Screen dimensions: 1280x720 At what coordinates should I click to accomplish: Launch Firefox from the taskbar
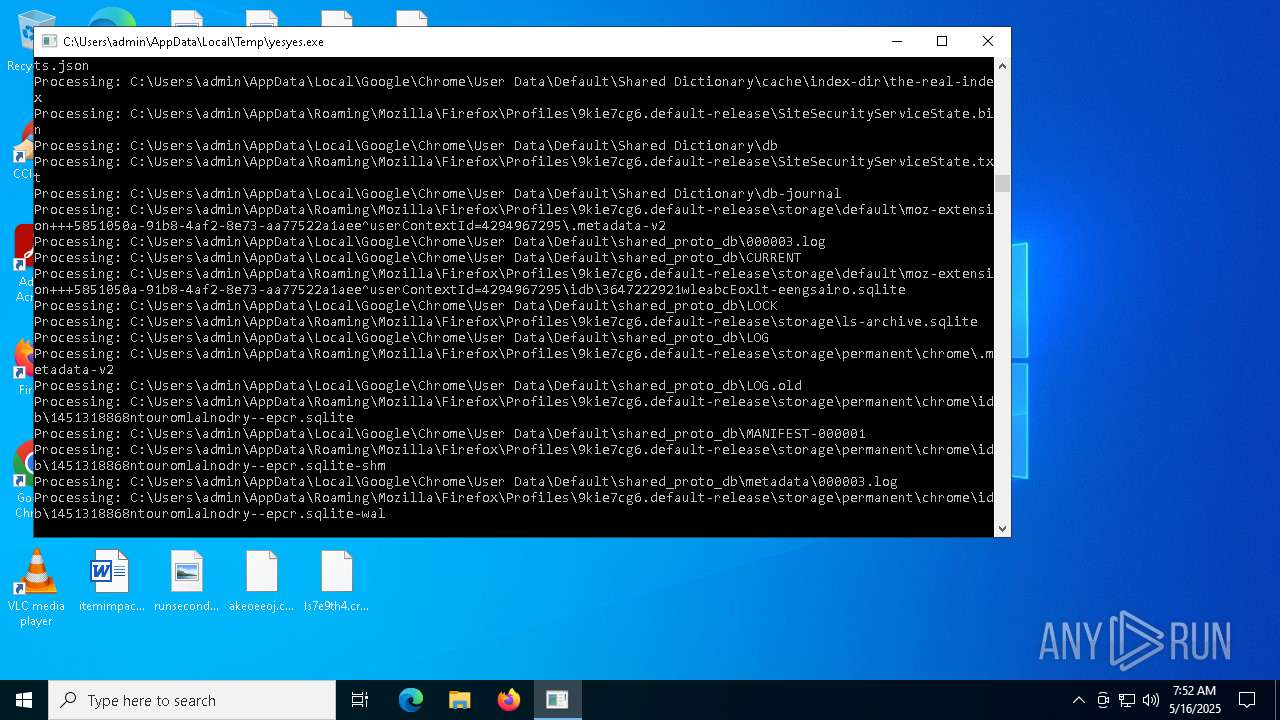[x=508, y=700]
